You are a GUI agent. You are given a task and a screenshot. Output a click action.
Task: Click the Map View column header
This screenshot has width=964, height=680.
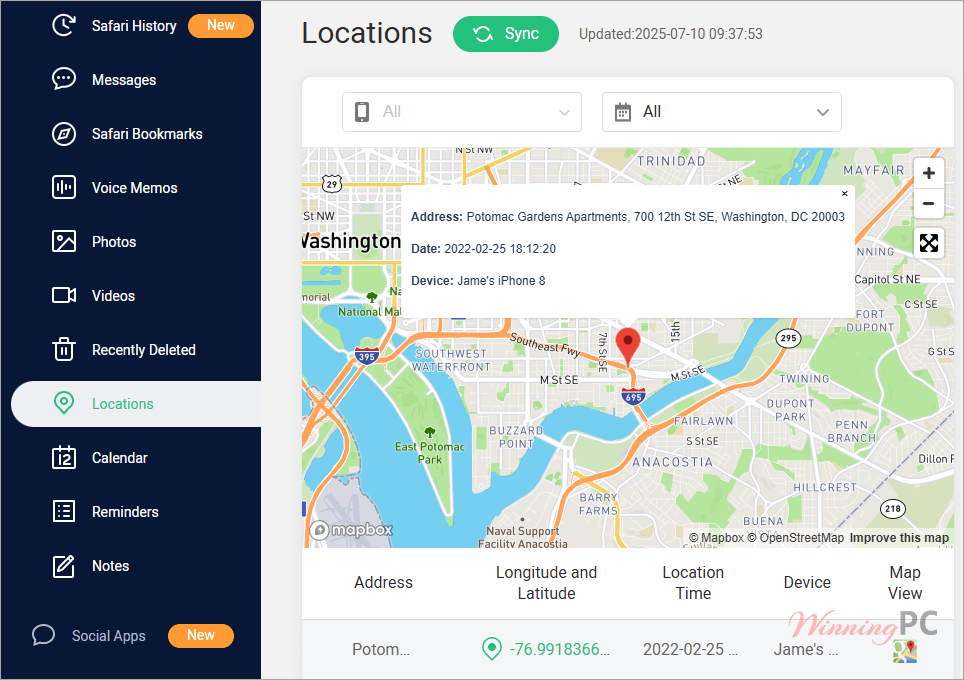point(905,583)
